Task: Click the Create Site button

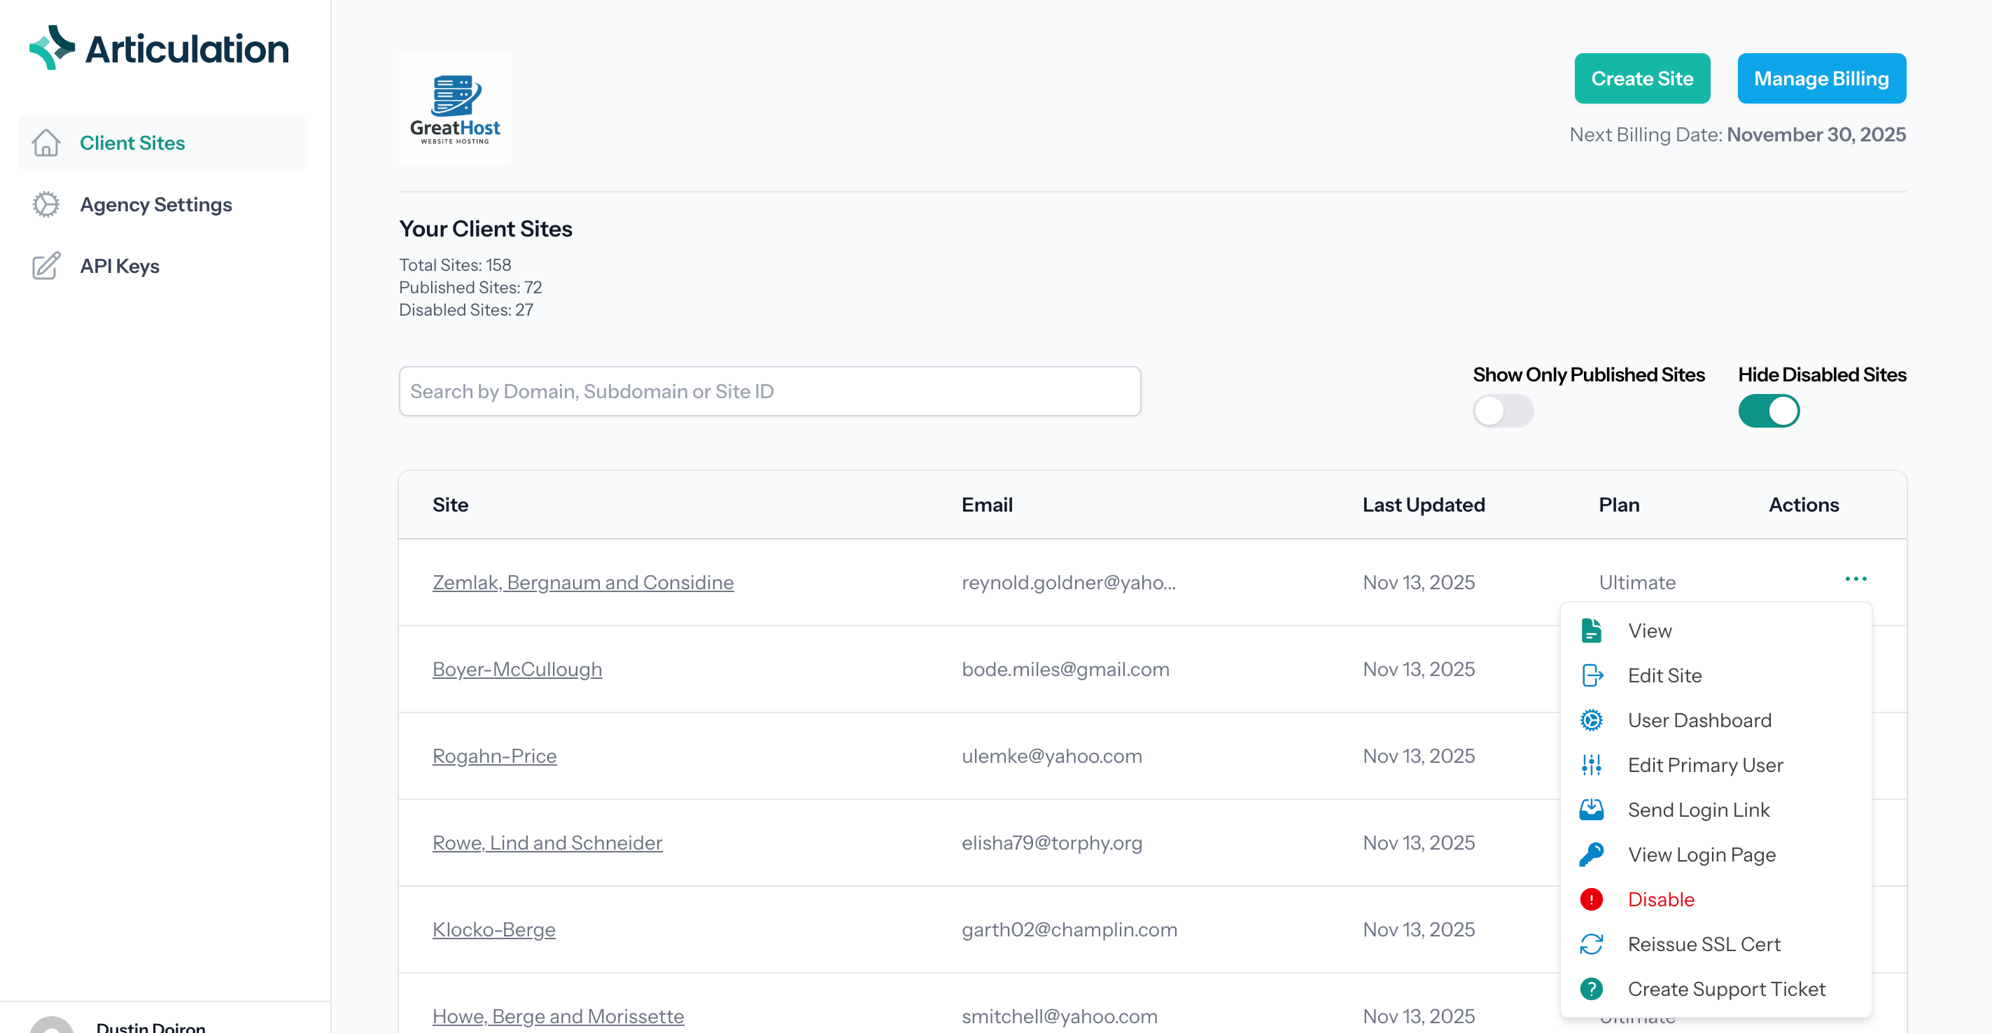Action: tap(1641, 78)
